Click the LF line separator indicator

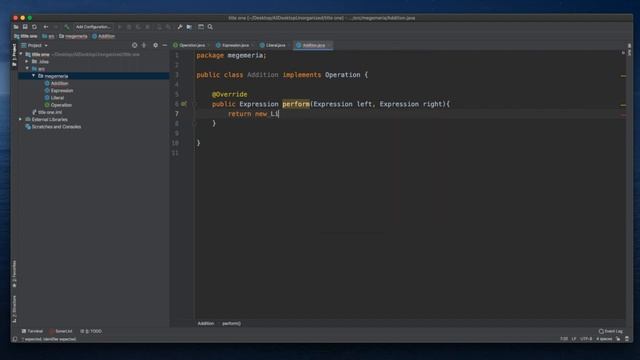[574, 339]
